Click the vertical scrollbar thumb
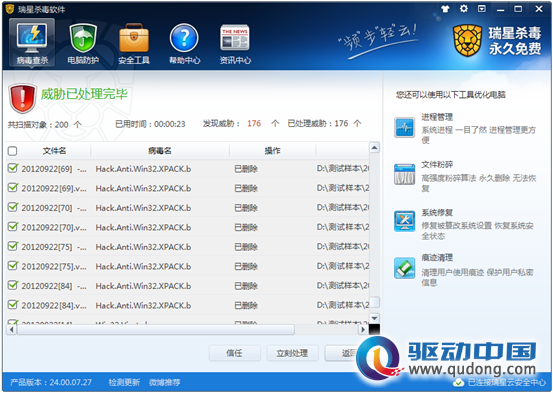This screenshot has height=393, width=553. click(374, 302)
